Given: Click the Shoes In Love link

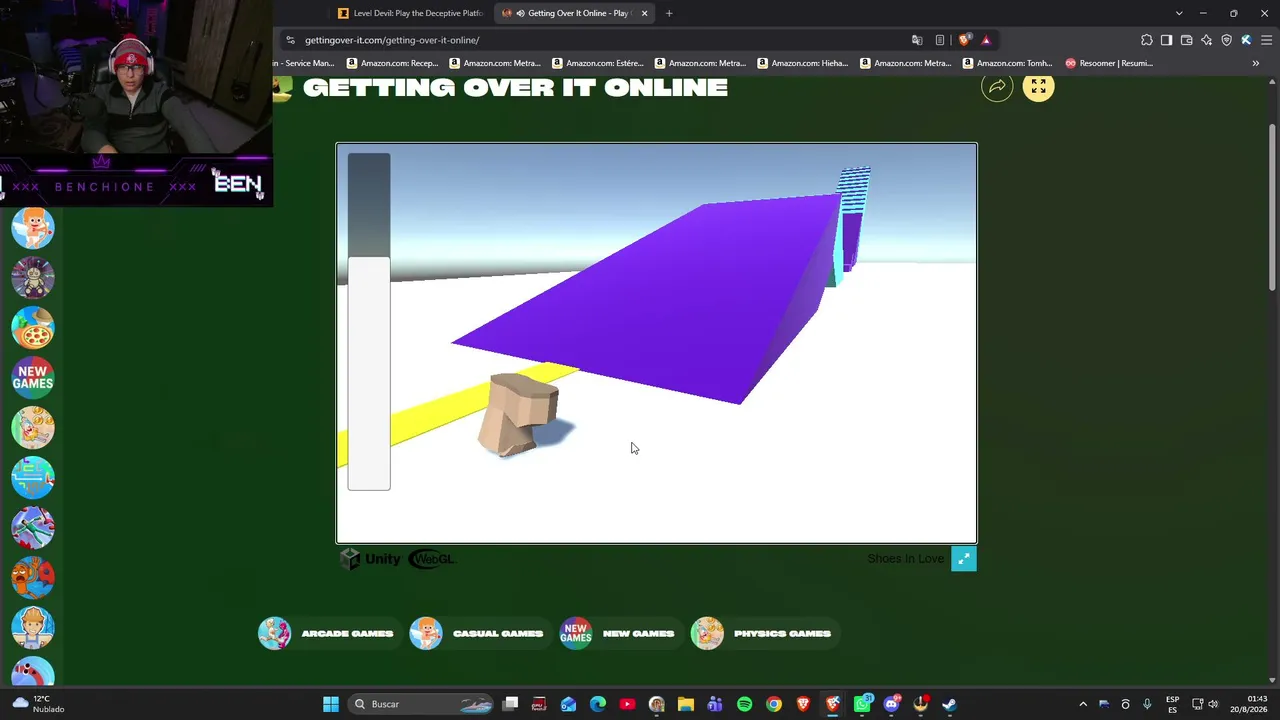Looking at the screenshot, I should tap(905, 559).
